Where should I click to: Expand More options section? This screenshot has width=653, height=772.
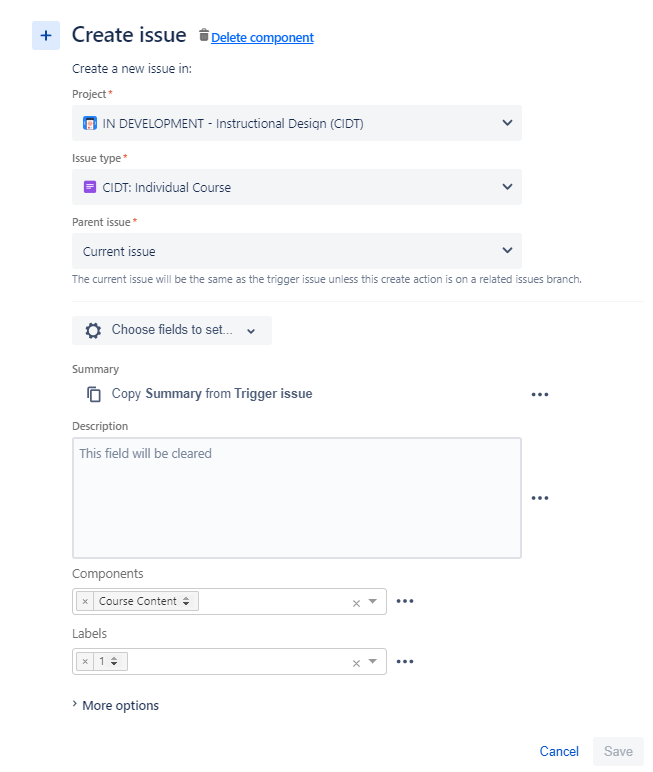116,706
